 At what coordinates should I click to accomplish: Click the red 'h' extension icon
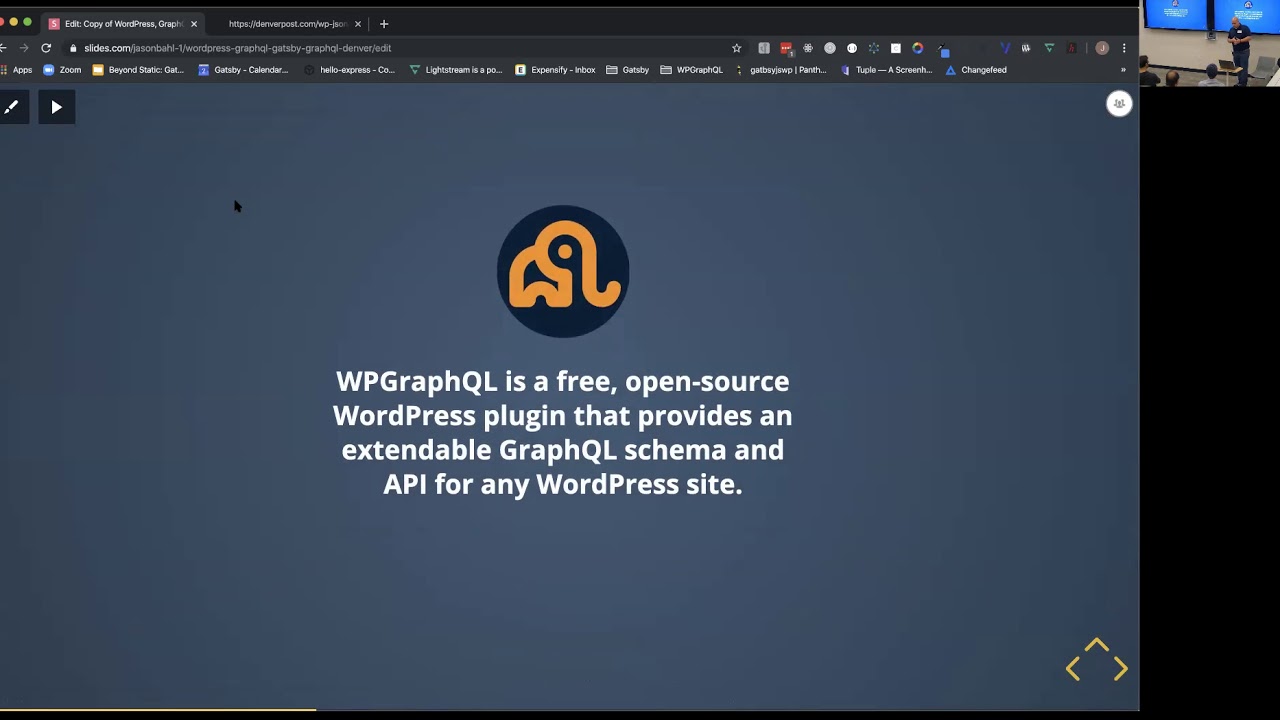(1071, 48)
